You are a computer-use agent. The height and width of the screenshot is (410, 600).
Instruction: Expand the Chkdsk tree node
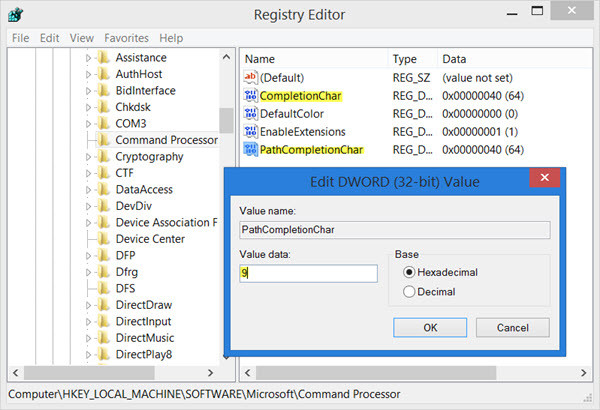pyautogui.click(x=88, y=107)
